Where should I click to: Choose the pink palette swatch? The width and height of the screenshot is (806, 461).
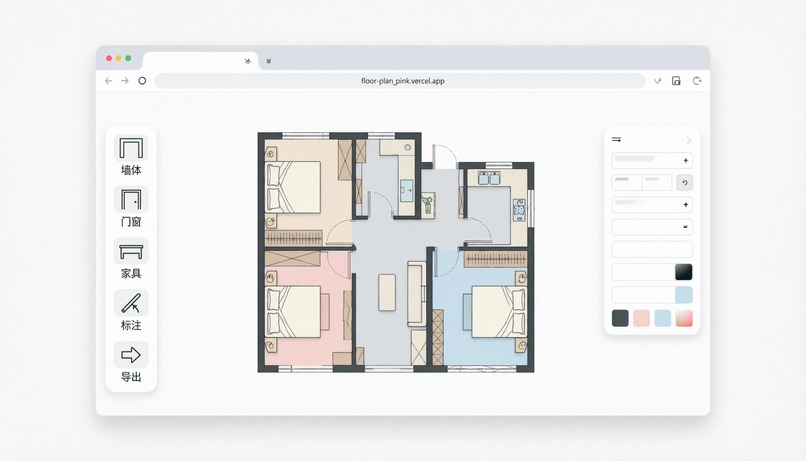pos(642,318)
